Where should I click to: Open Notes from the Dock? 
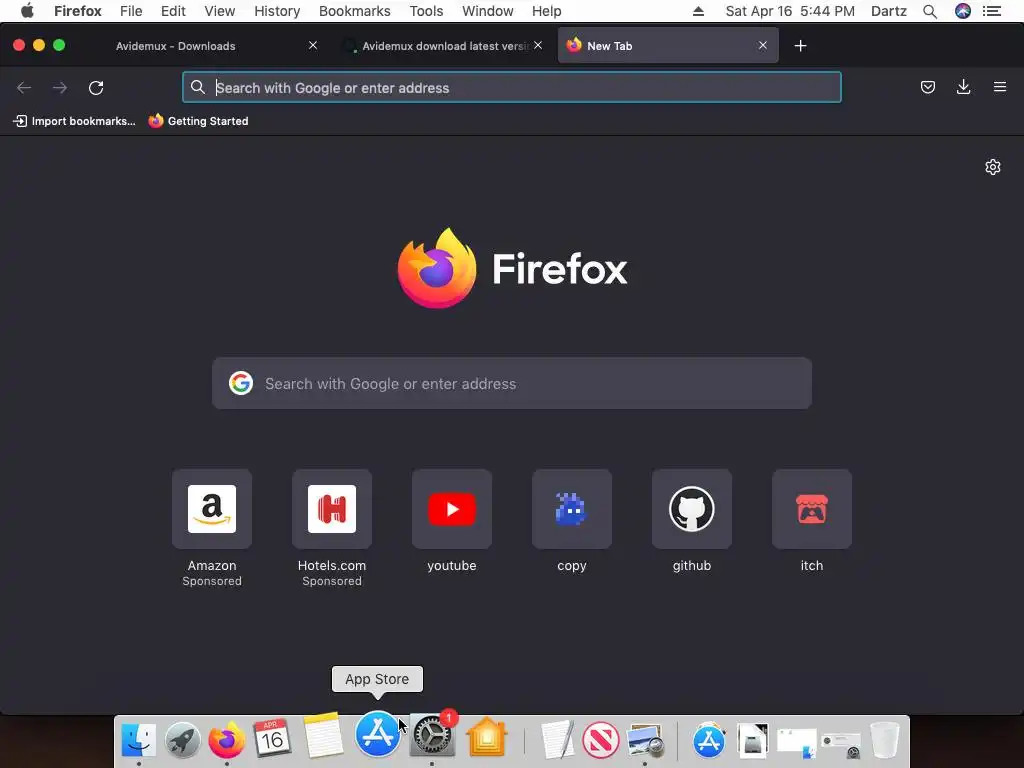pyautogui.click(x=323, y=737)
